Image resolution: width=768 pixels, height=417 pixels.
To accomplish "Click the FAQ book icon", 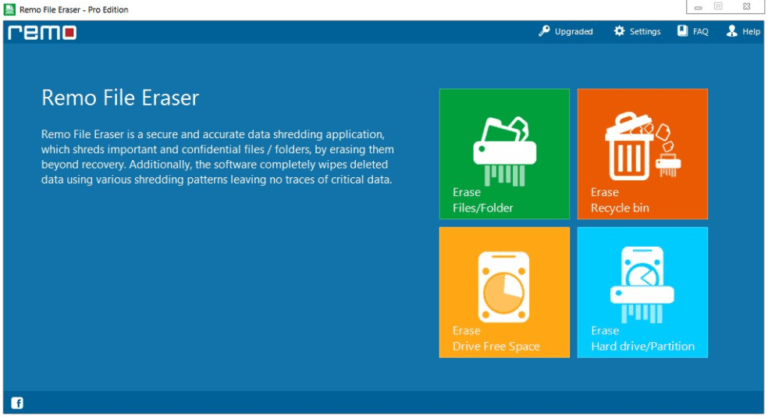I will pyautogui.click(x=682, y=31).
